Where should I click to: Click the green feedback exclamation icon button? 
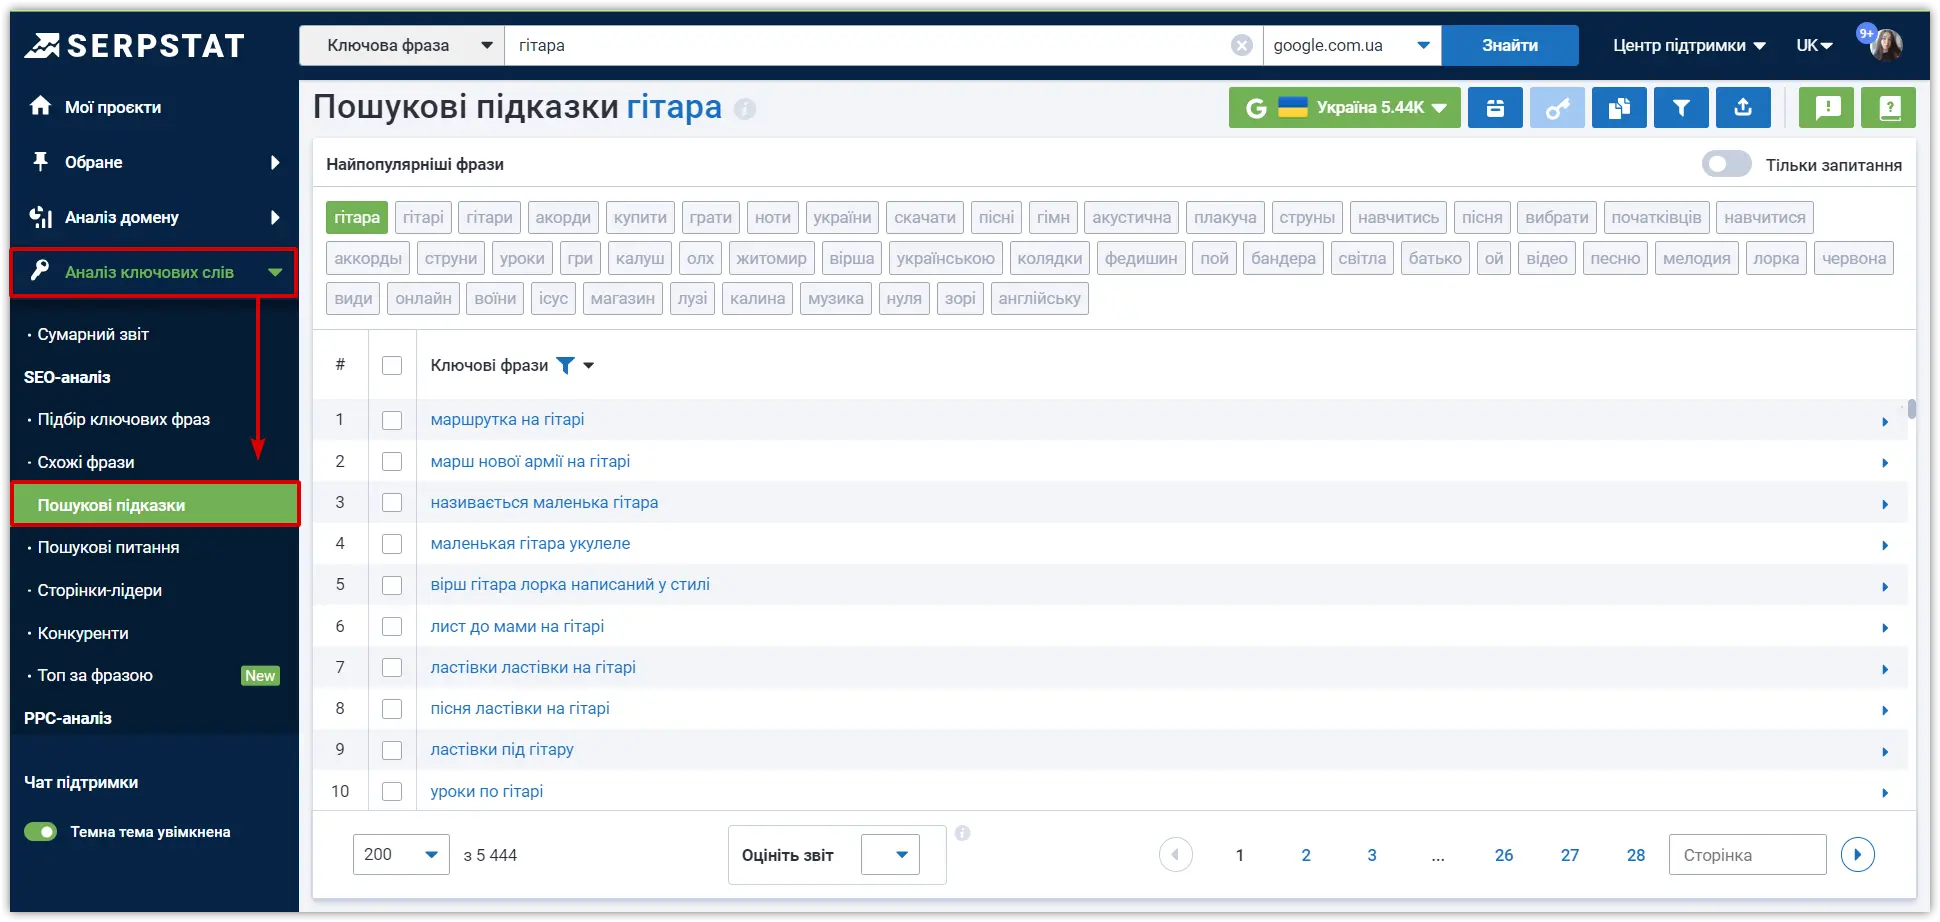click(x=1826, y=107)
